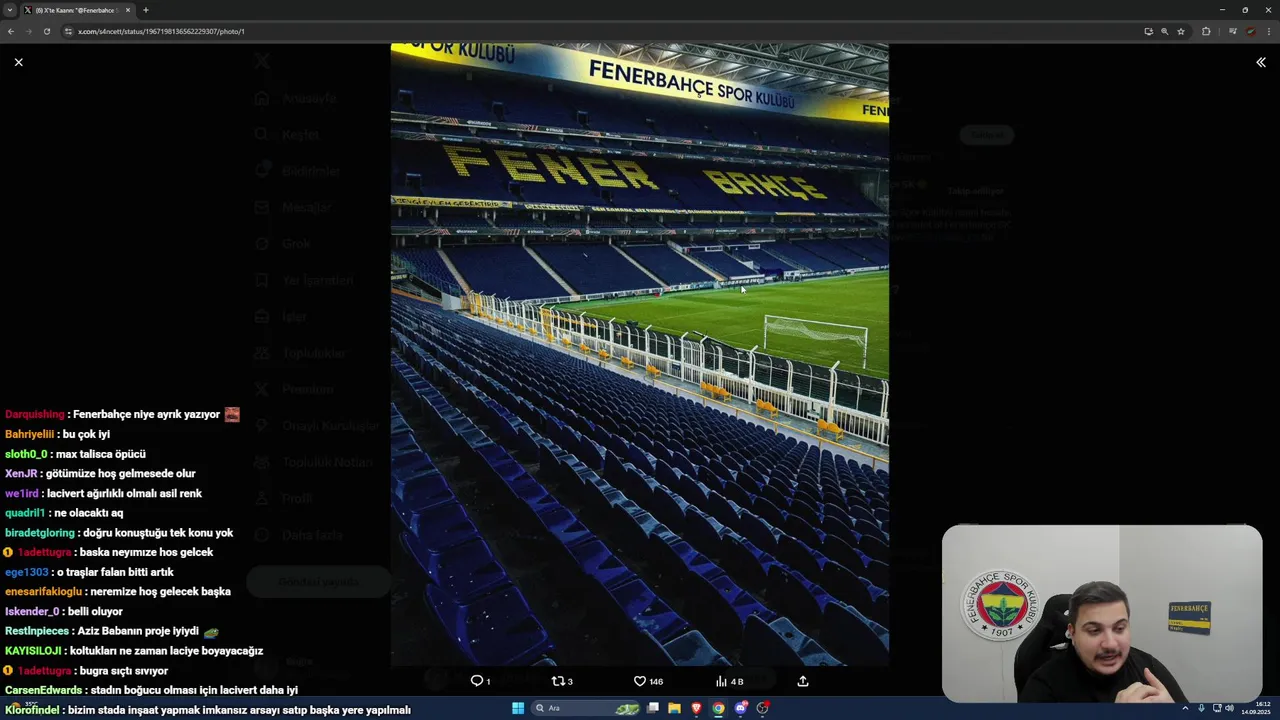Show hidden system tray icons

1187,708
